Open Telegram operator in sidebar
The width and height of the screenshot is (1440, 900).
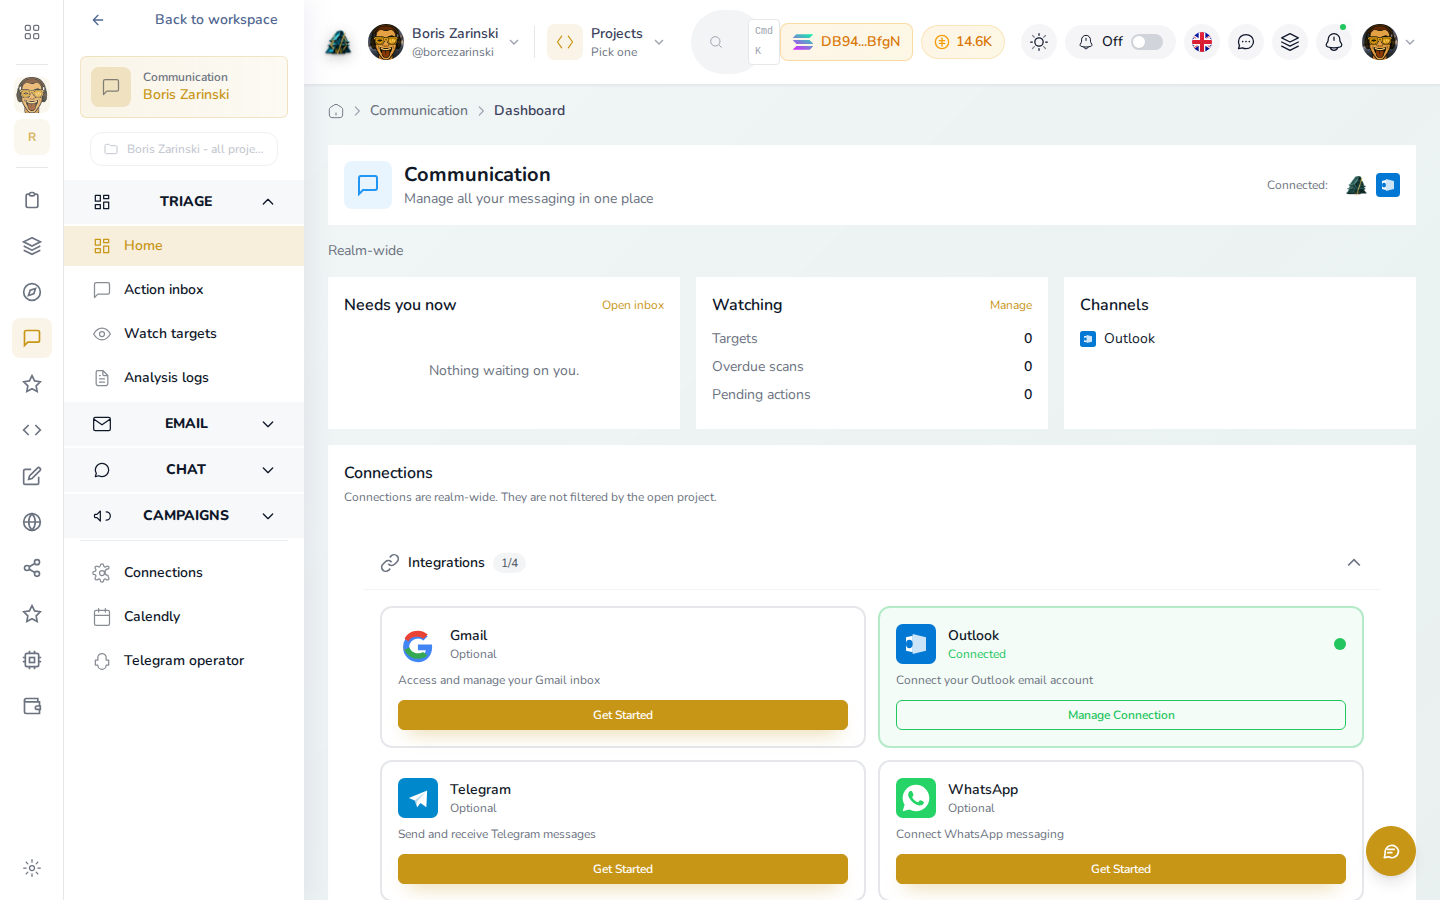(184, 661)
